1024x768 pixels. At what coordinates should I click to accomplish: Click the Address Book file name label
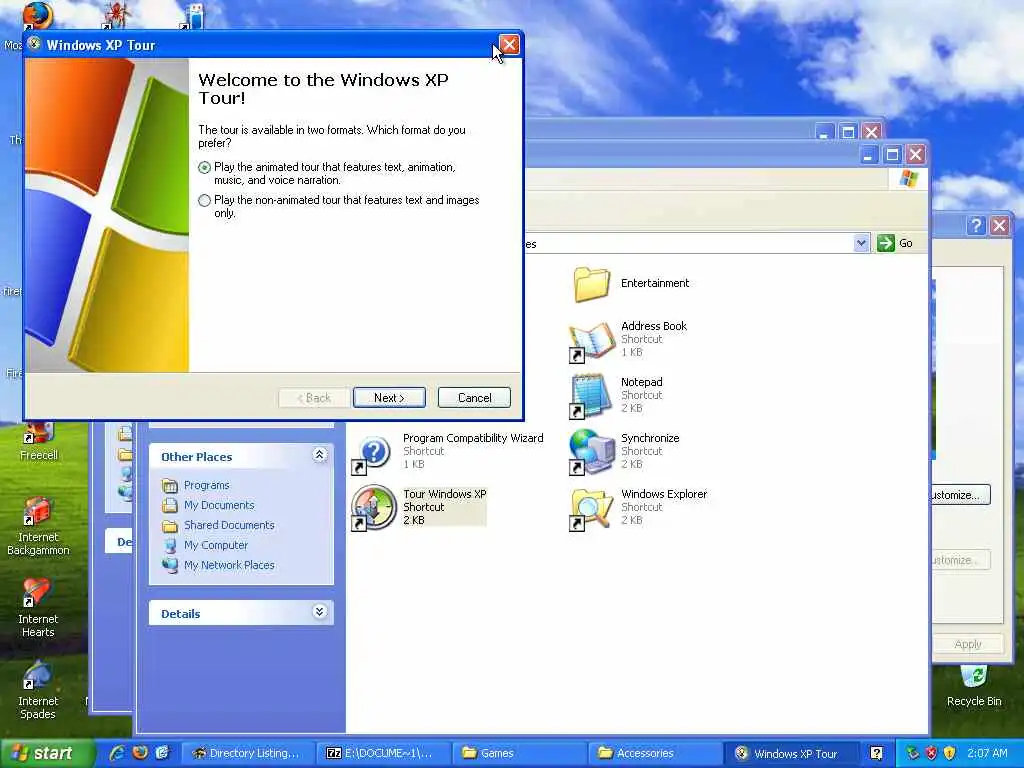[x=654, y=326]
